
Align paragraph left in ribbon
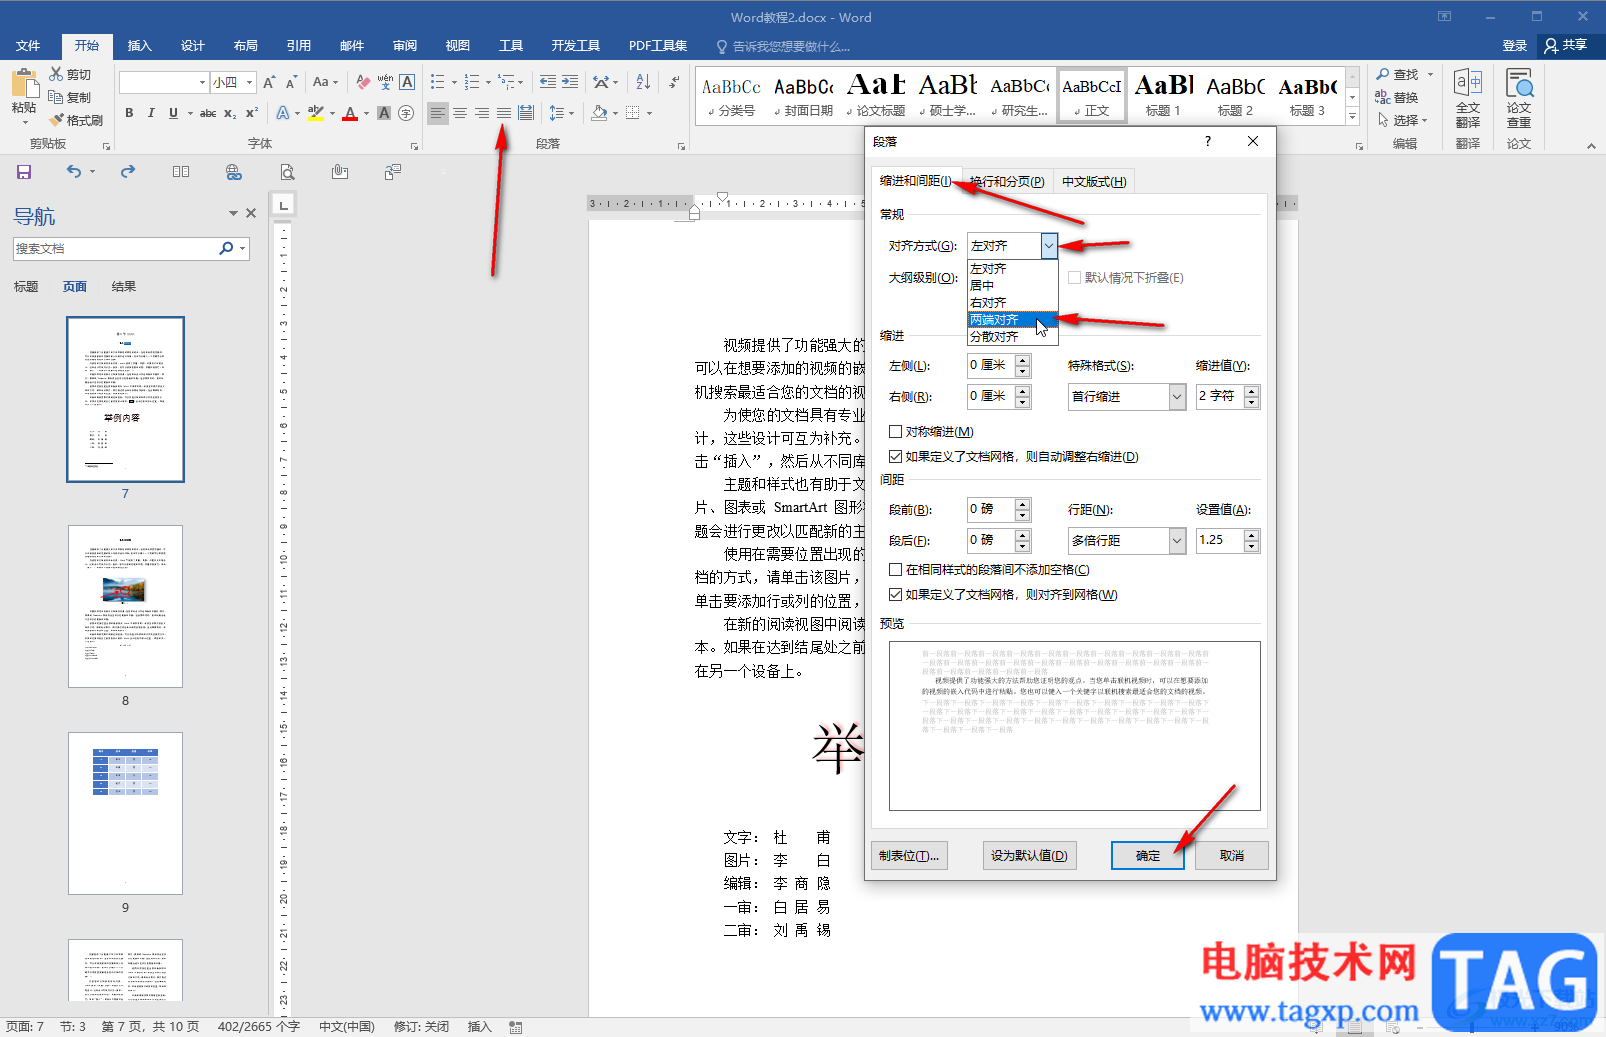438,113
